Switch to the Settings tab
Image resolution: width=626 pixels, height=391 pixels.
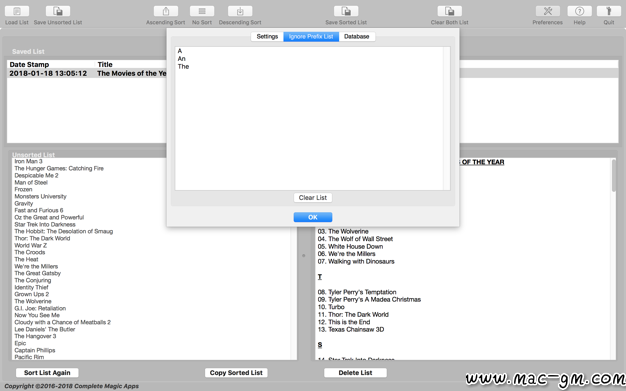point(267,36)
